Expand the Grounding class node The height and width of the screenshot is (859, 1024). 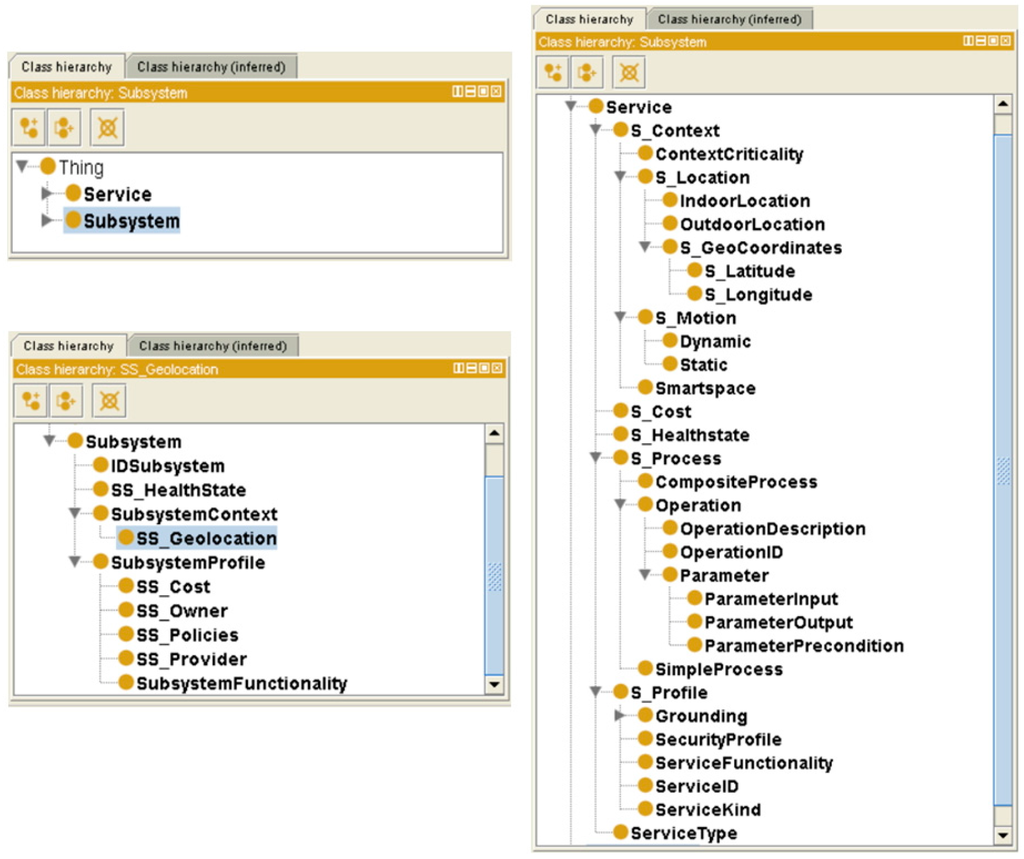(x=620, y=716)
